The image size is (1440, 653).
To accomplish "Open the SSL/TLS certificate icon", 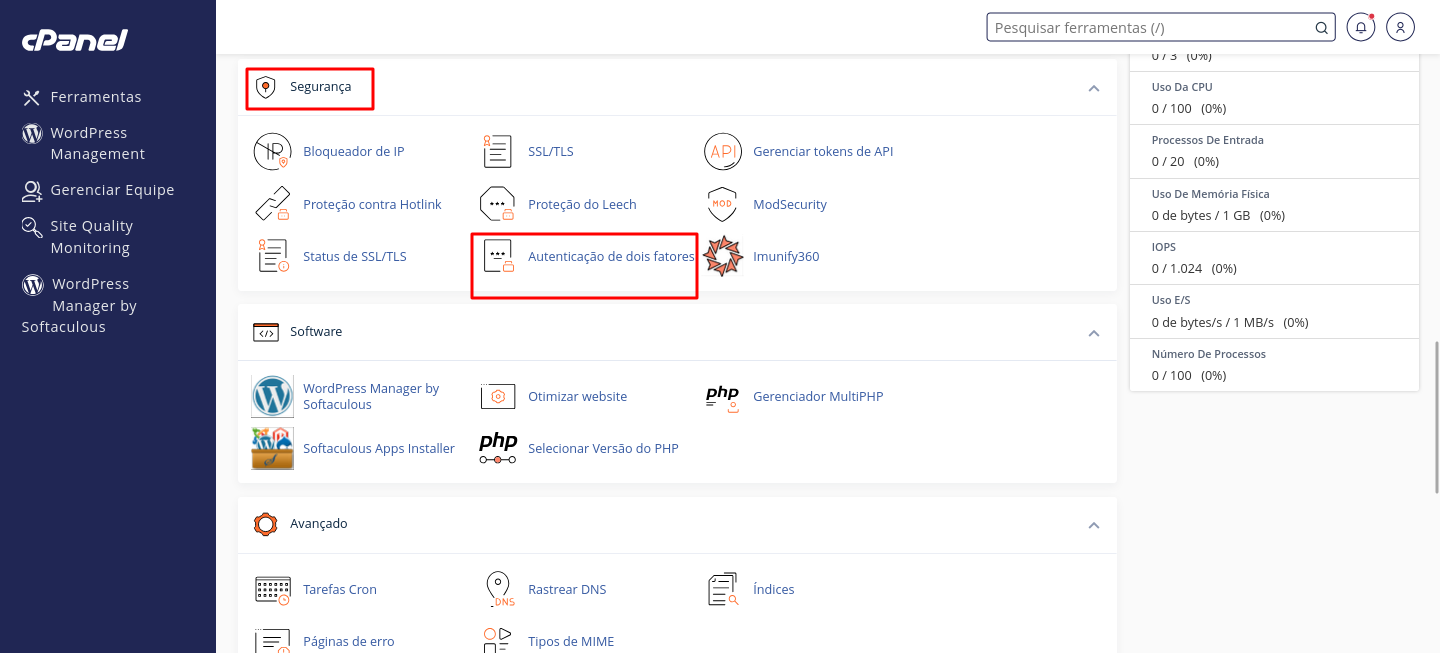I will [497, 152].
